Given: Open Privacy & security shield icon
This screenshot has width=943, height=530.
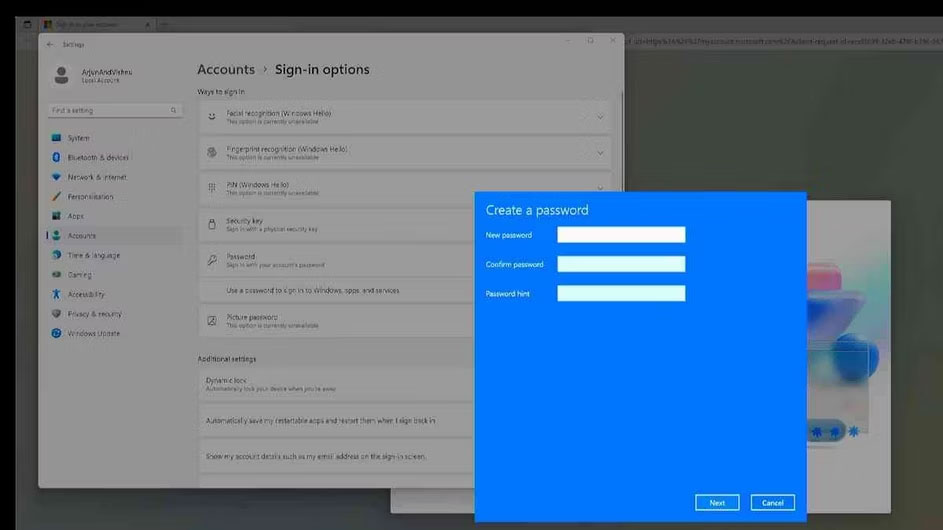Looking at the screenshot, I should tap(57, 313).
